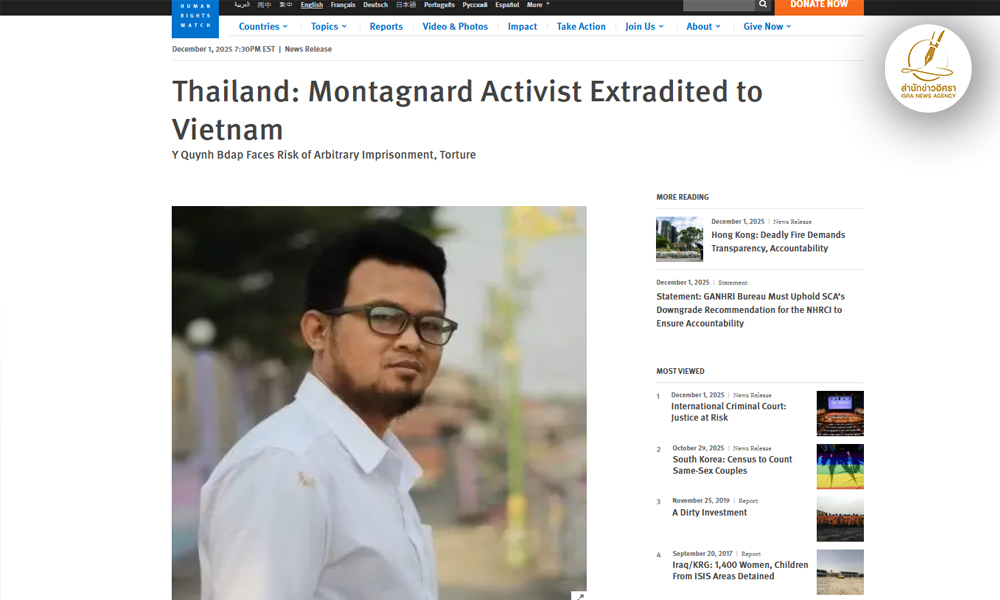Expand the About menu
This screenshot has width=1000, height=600.
click(703, 26)
